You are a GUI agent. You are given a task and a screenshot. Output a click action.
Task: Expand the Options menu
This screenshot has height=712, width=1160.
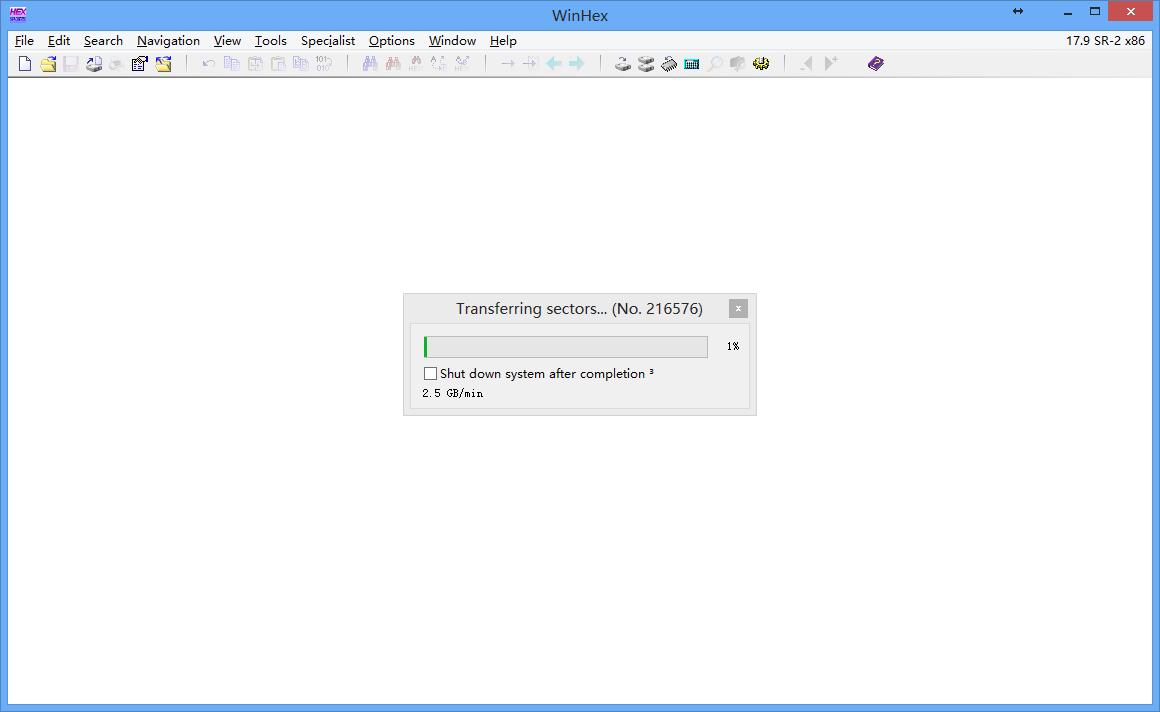[x=391, y=41]
